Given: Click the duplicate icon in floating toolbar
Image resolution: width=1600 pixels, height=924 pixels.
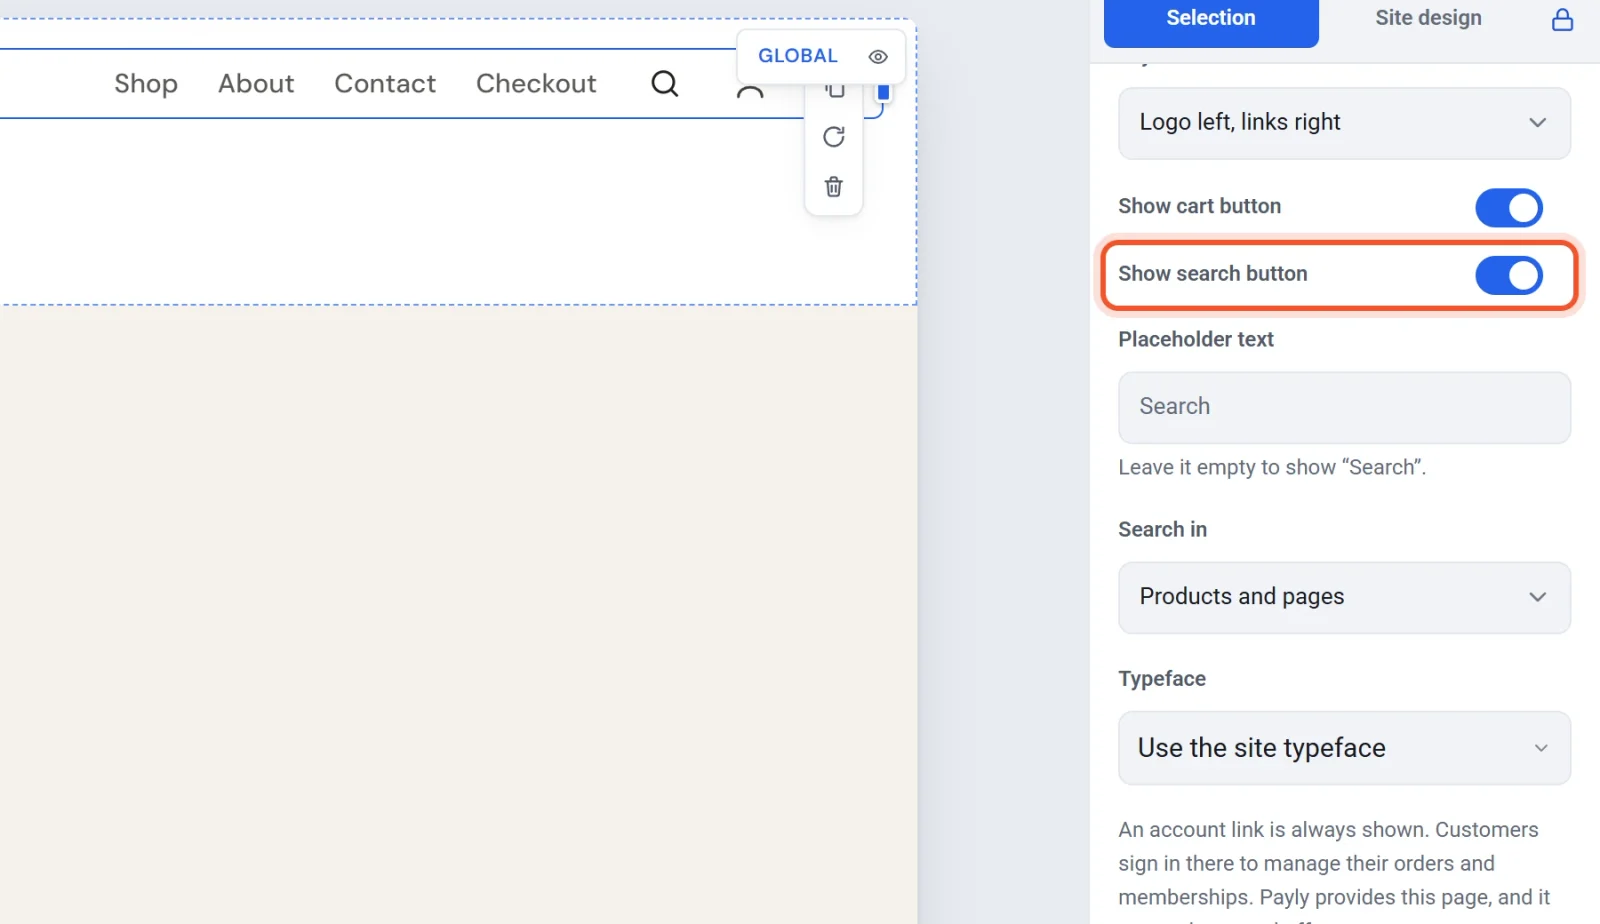Looking at the screenshot, I should (835, 91).
